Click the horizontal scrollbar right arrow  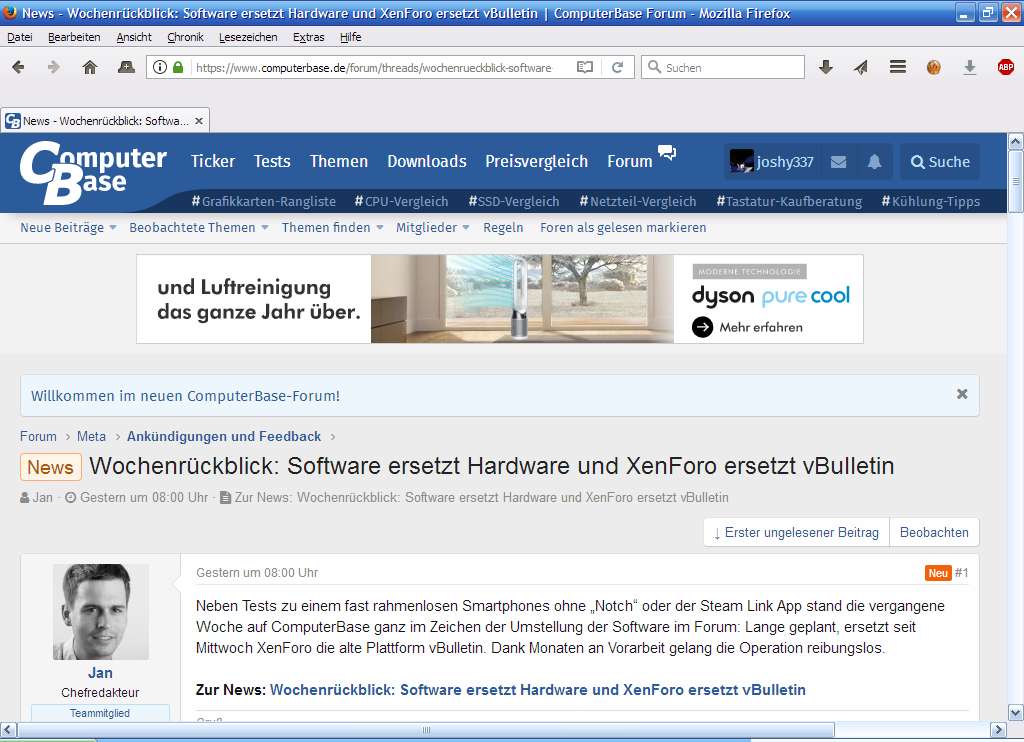[x=998, y=730]
